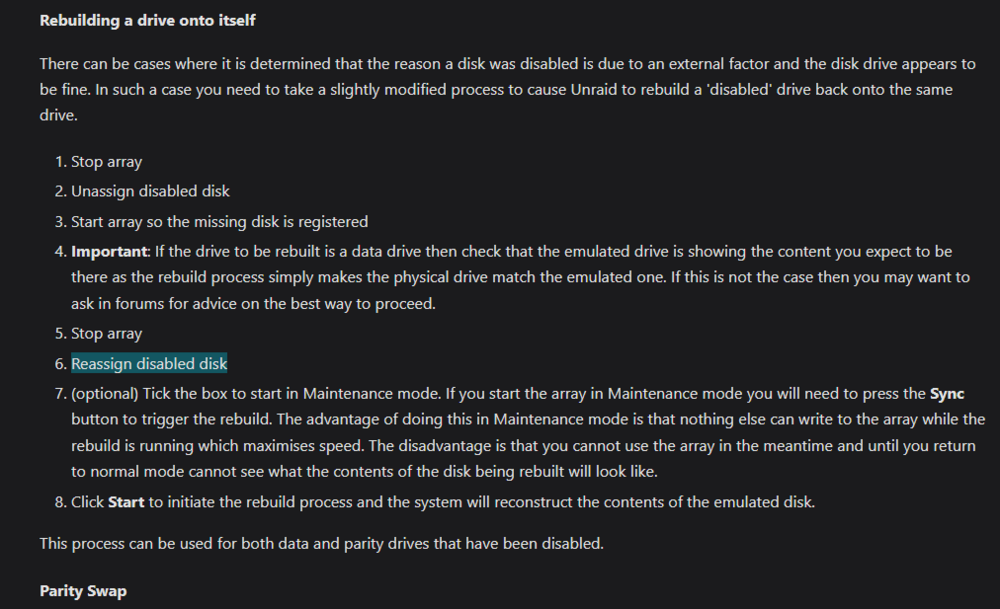Click the 'Unassign disabled disk' step

[150, 191]
